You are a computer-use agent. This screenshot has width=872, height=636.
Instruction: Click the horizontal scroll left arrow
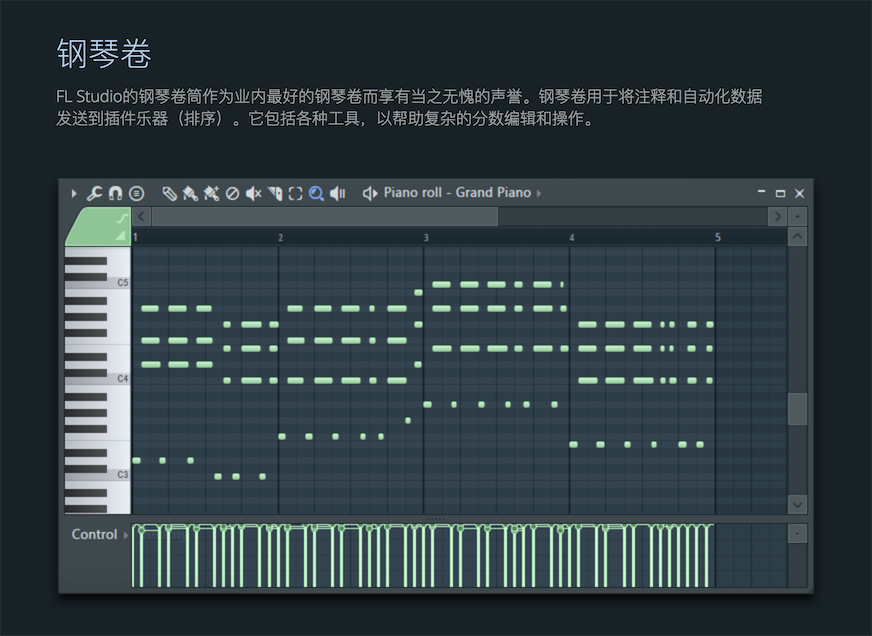coord(141,216)
